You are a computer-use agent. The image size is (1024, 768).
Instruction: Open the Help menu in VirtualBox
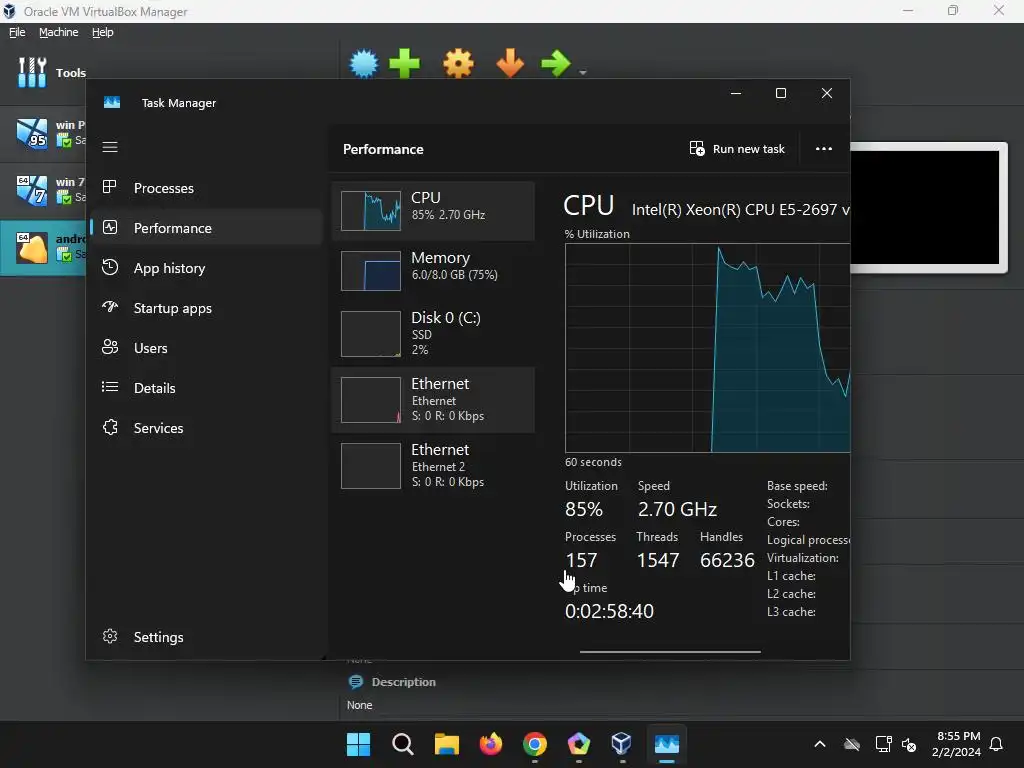(103, 32)
